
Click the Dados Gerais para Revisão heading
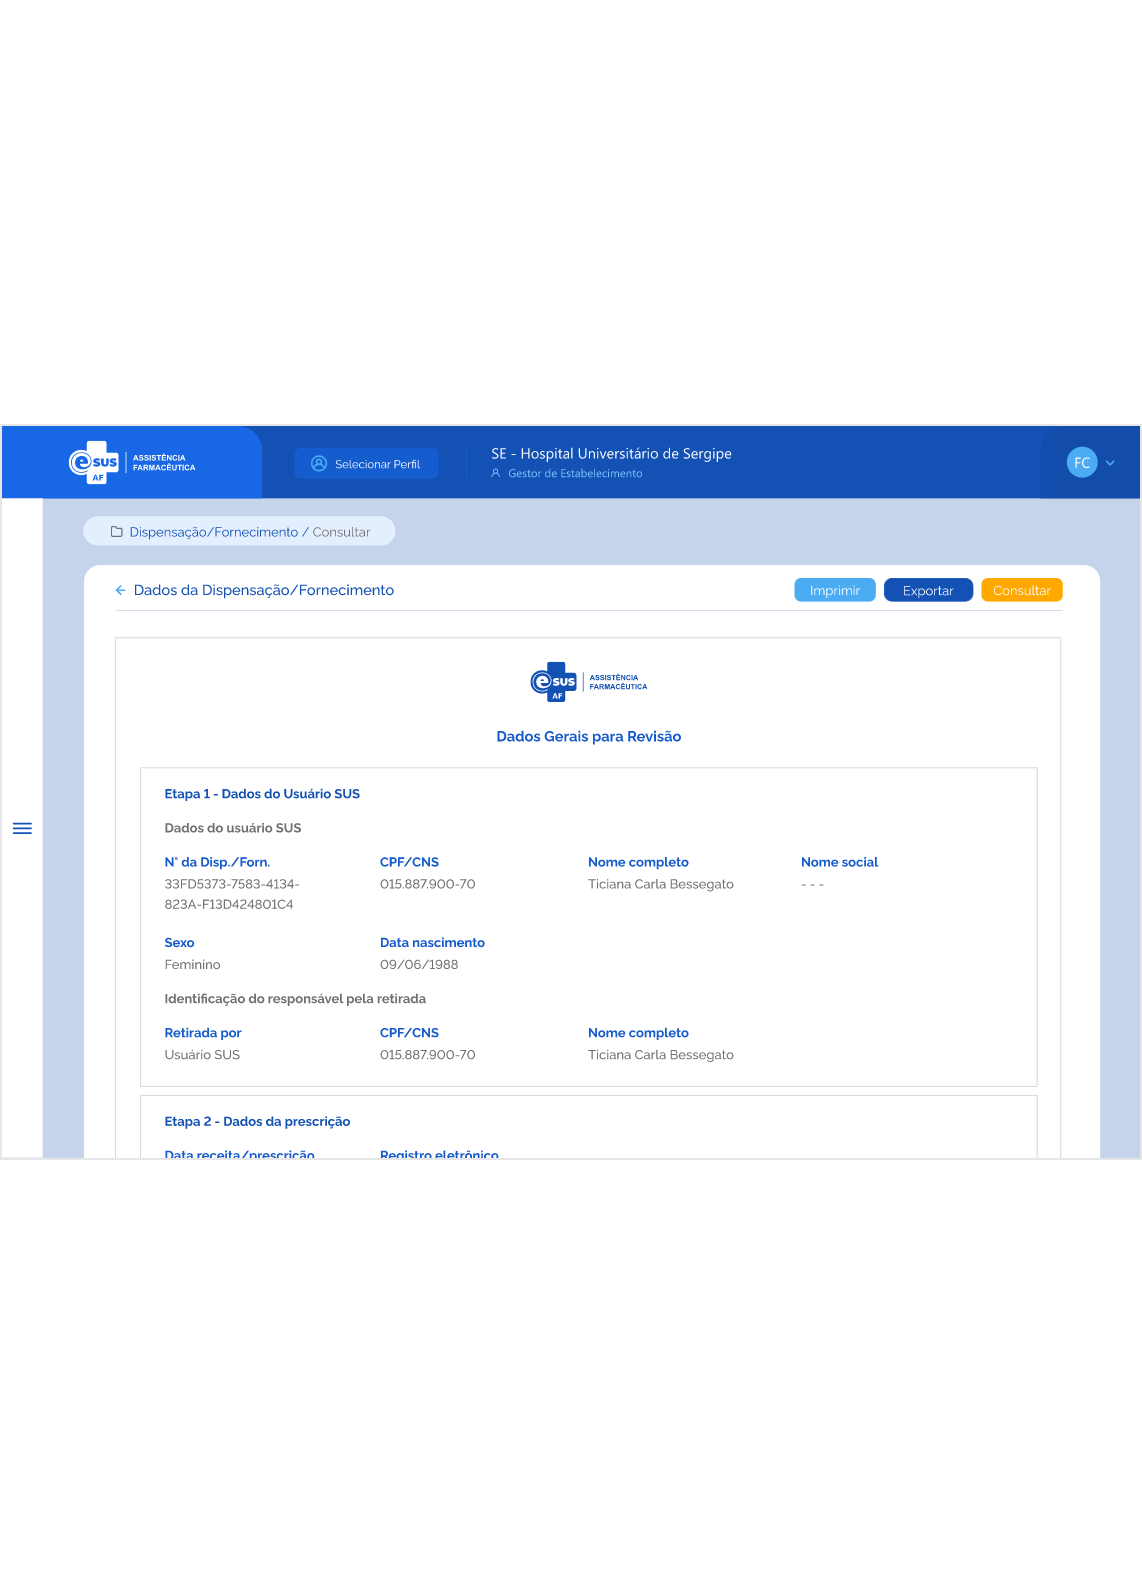pos(588,737)
